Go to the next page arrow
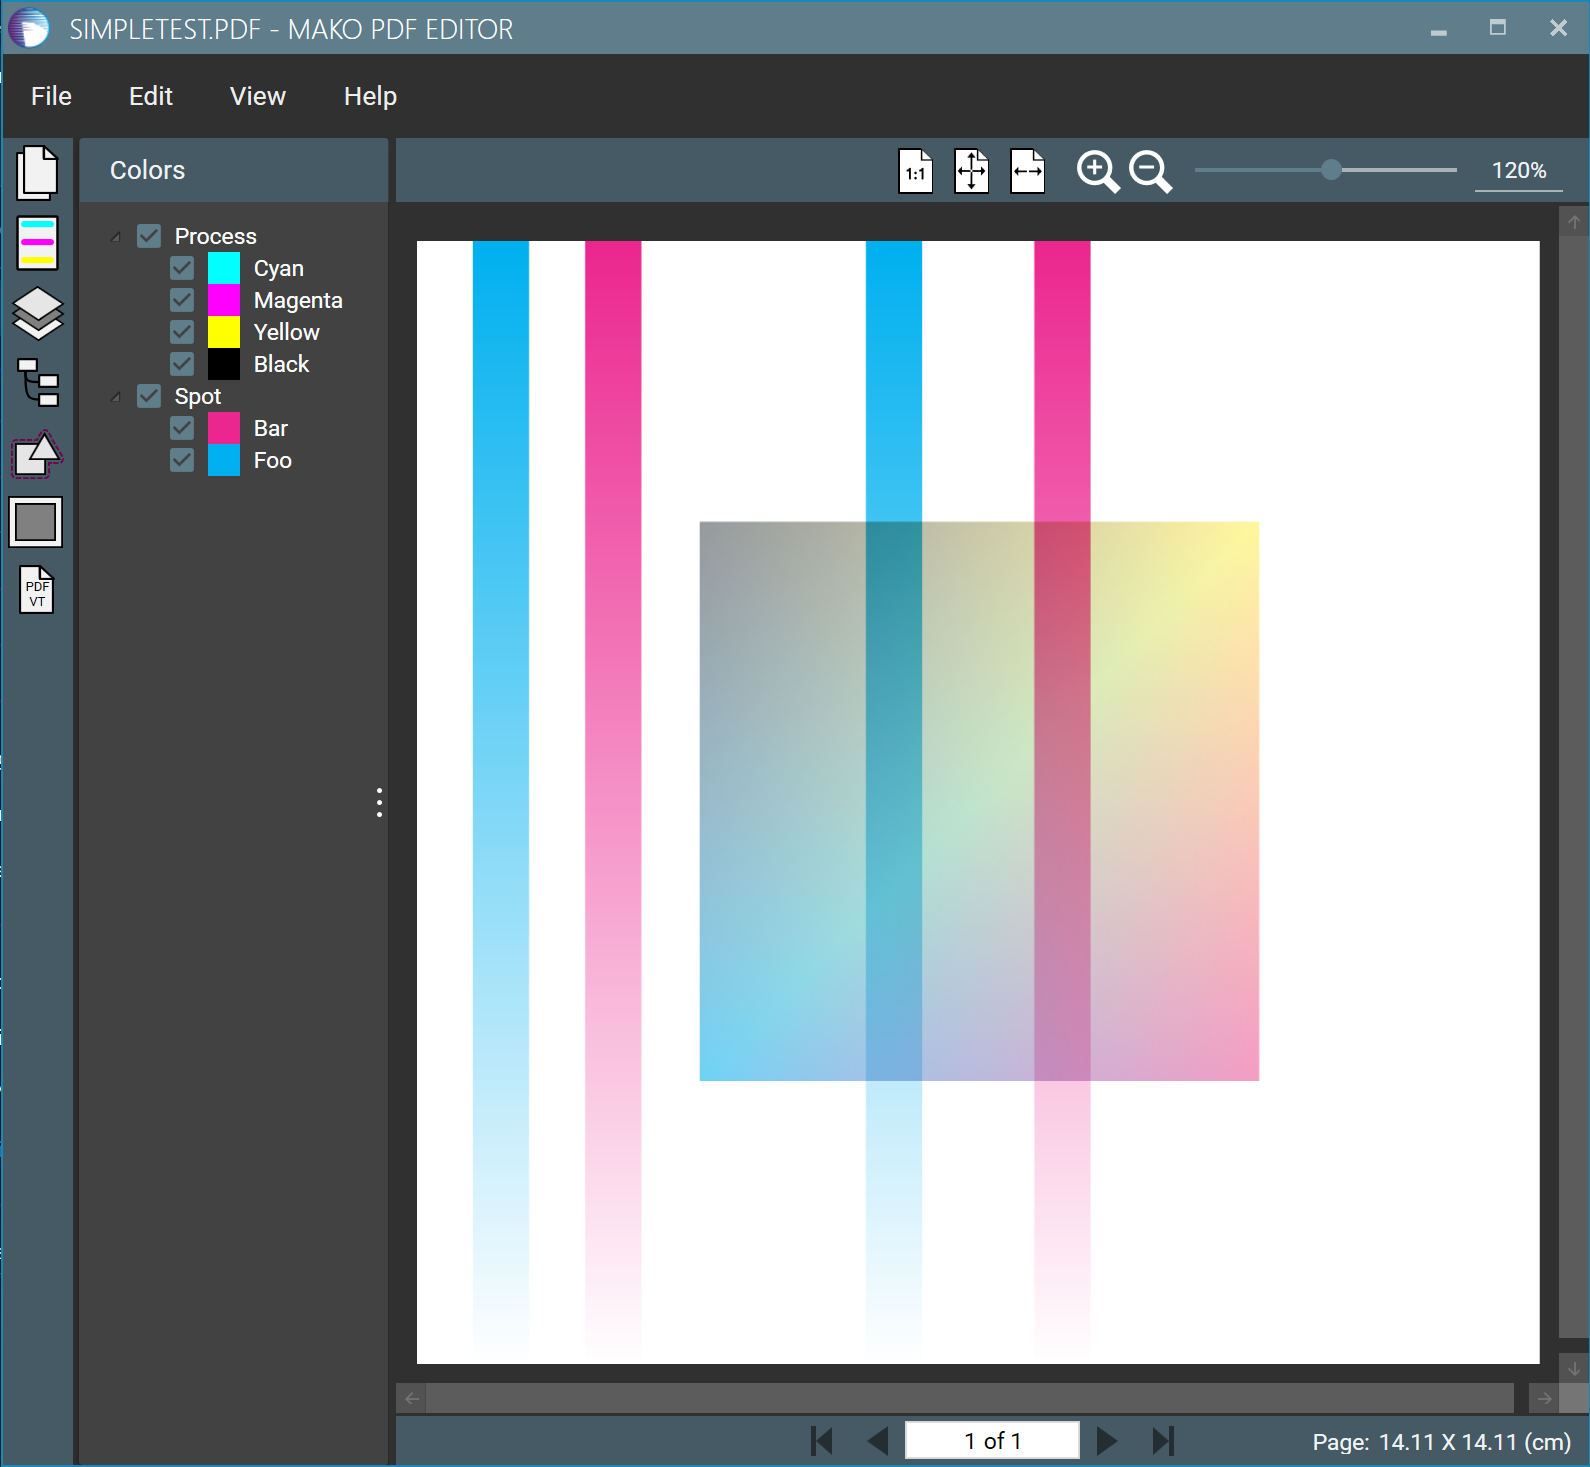 click(1106, 1441)
